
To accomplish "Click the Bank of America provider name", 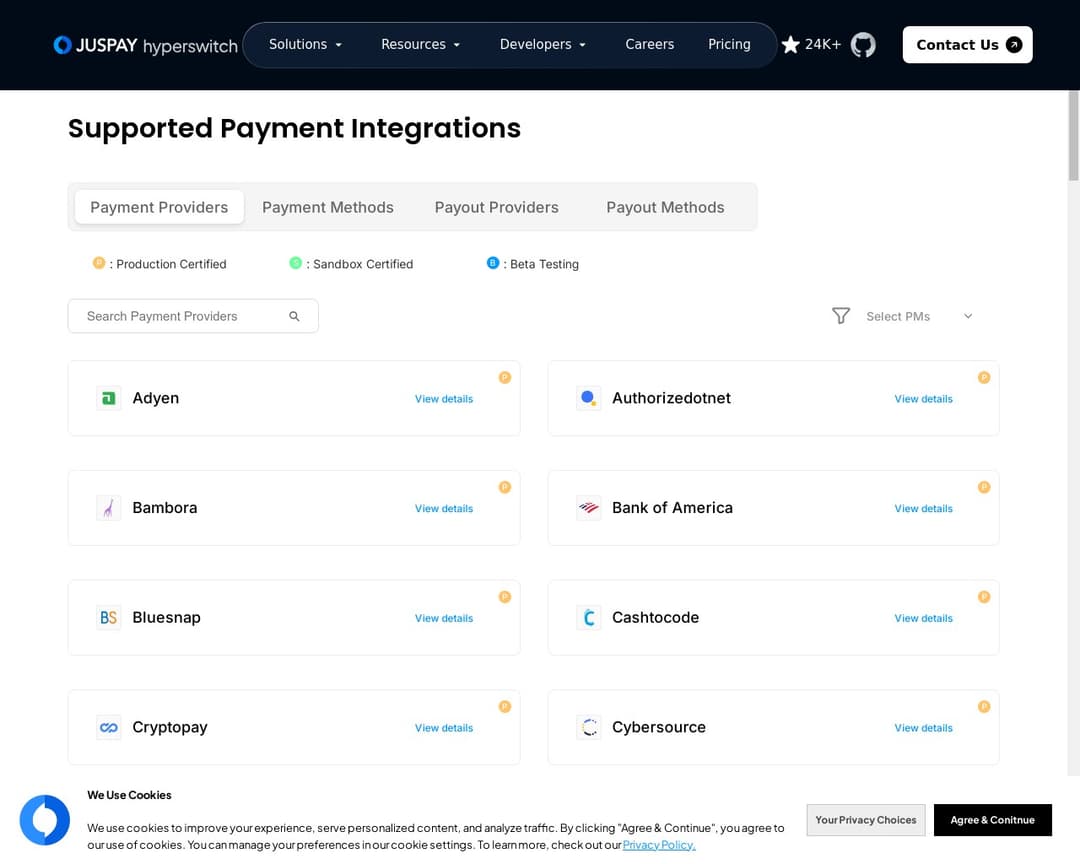I will pyautogui.click(x=672, y=508).
